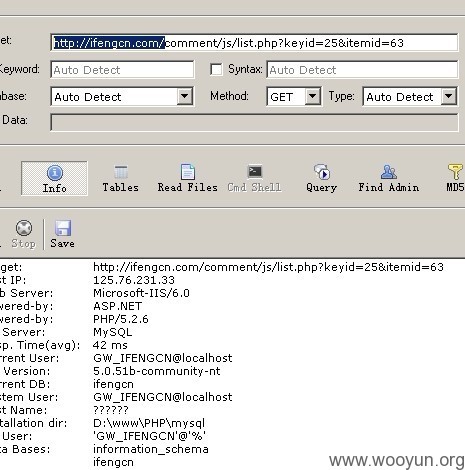Select the ifengcn database entry

(x=113, y=462)
